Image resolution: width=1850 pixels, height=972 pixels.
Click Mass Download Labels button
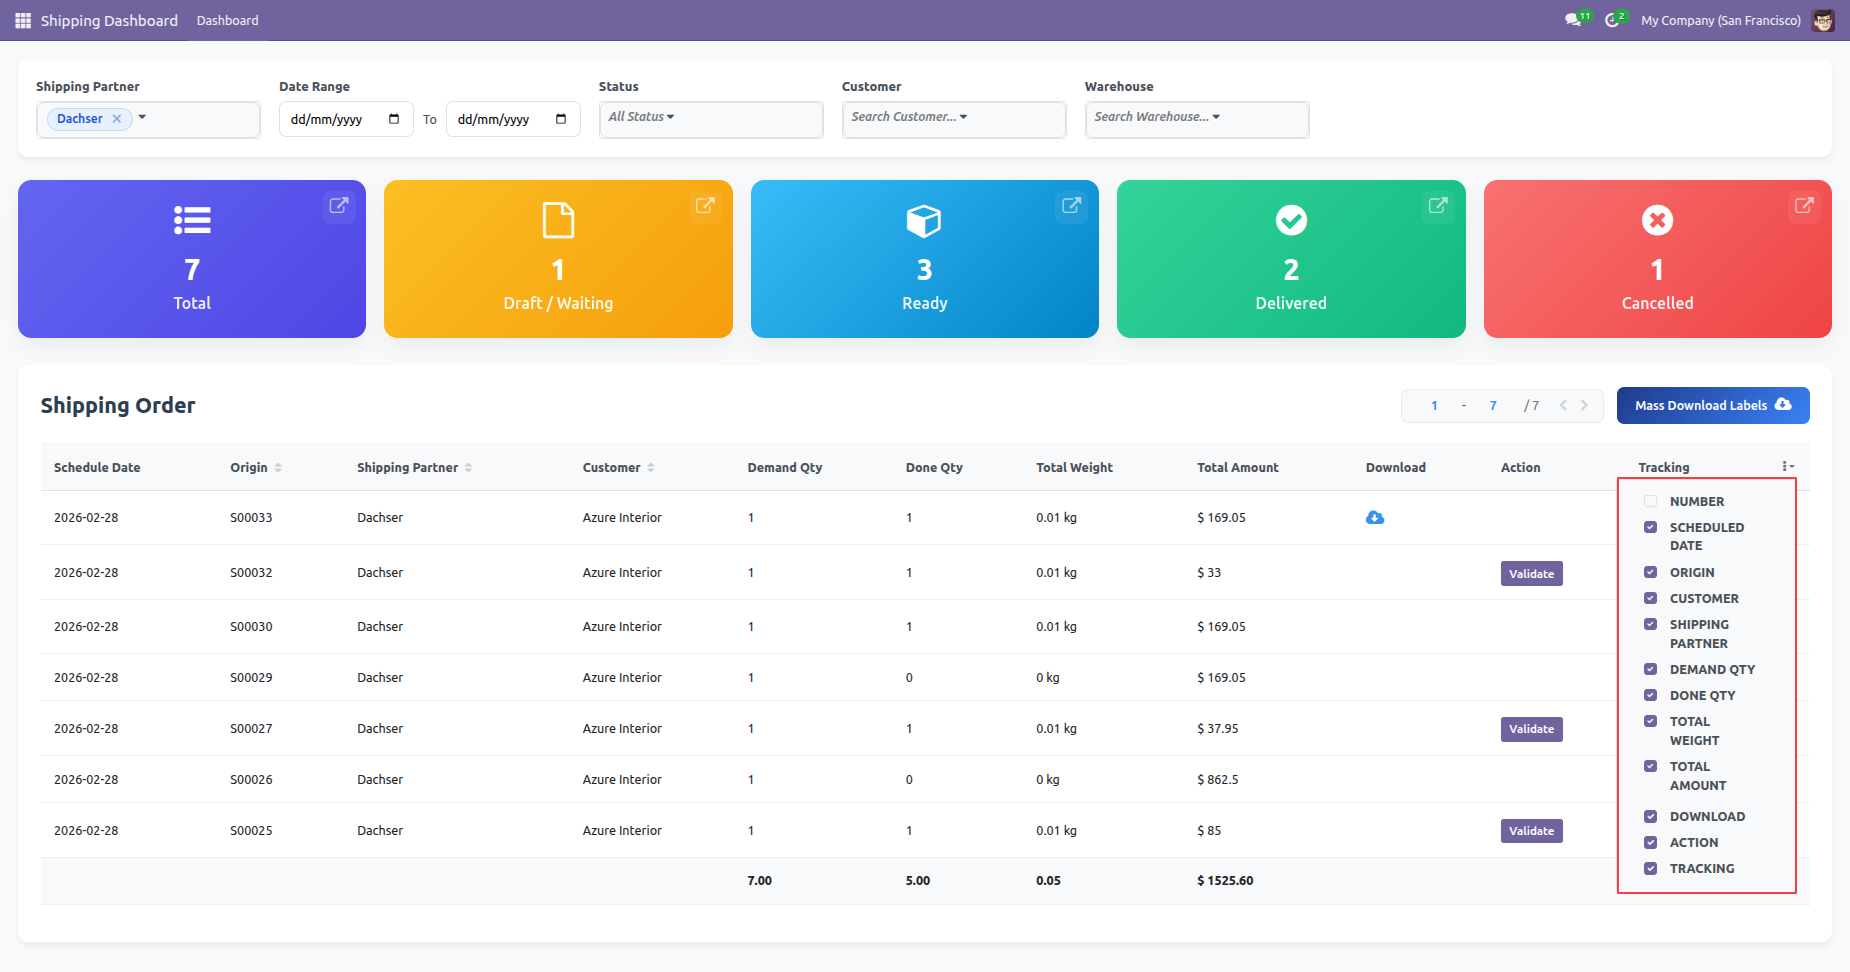click(1712, 405)
